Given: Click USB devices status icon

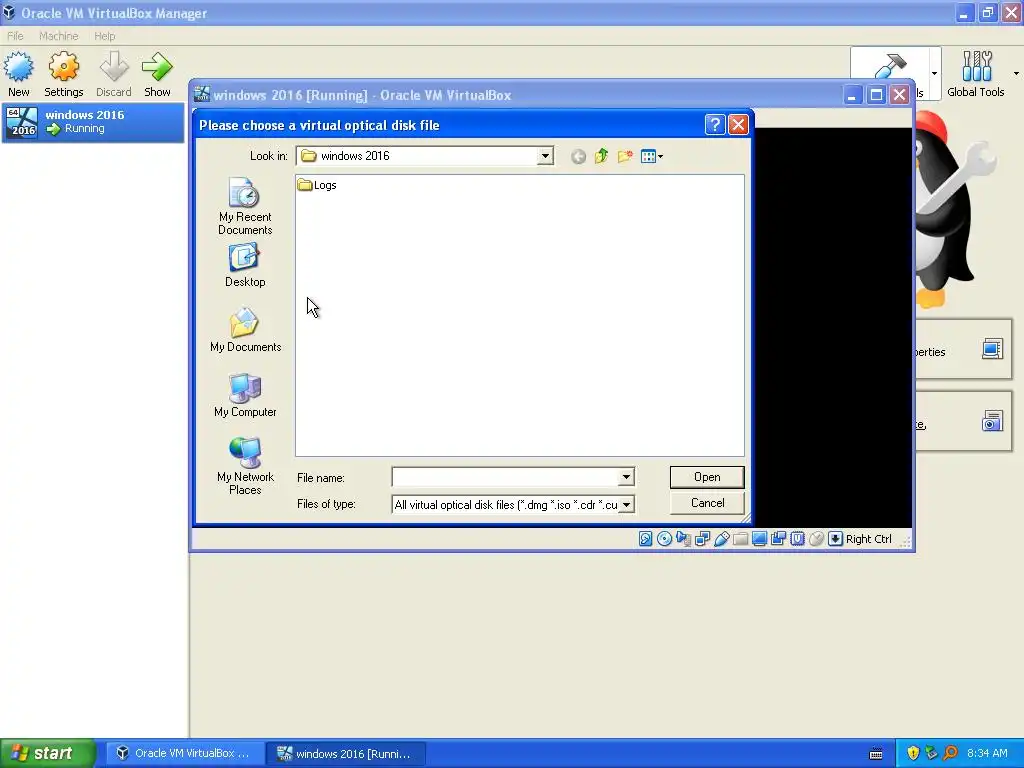Looking at the screenshot, I should 721,539.
